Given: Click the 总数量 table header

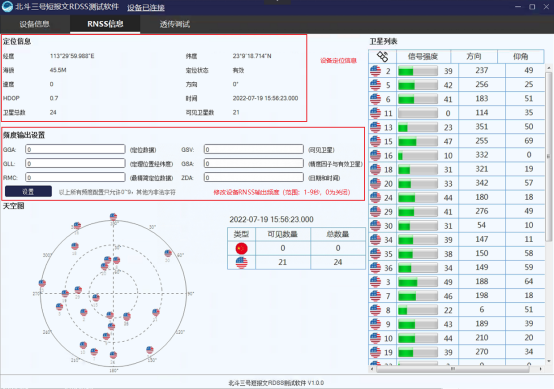Looking at the screenshot, I should pos(338,234).
